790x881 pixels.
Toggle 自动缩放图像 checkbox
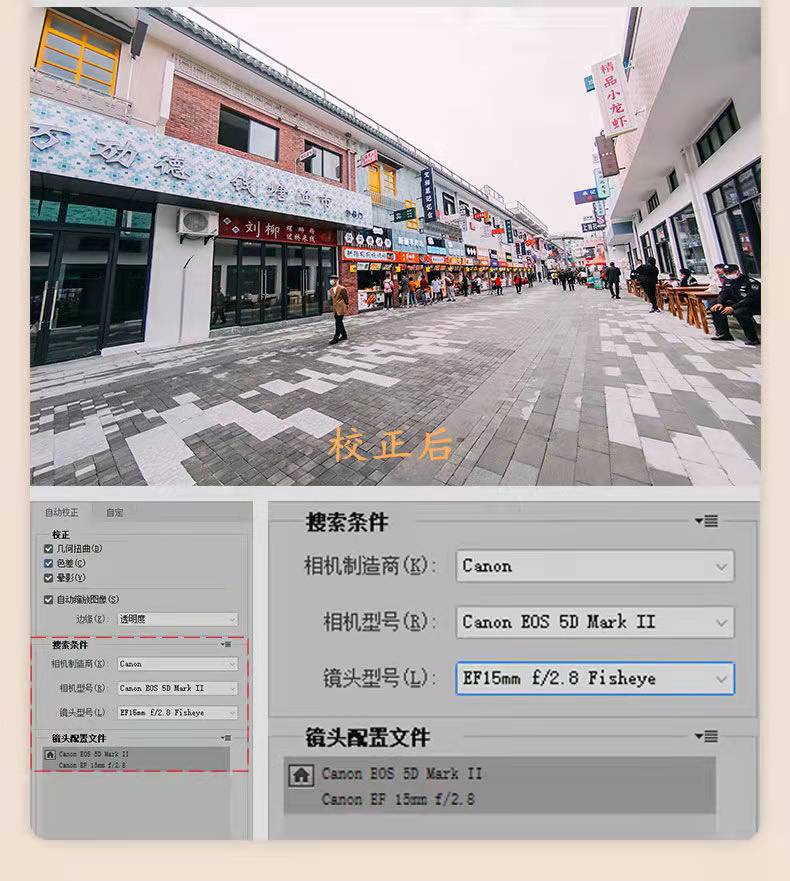click(49, 599)
